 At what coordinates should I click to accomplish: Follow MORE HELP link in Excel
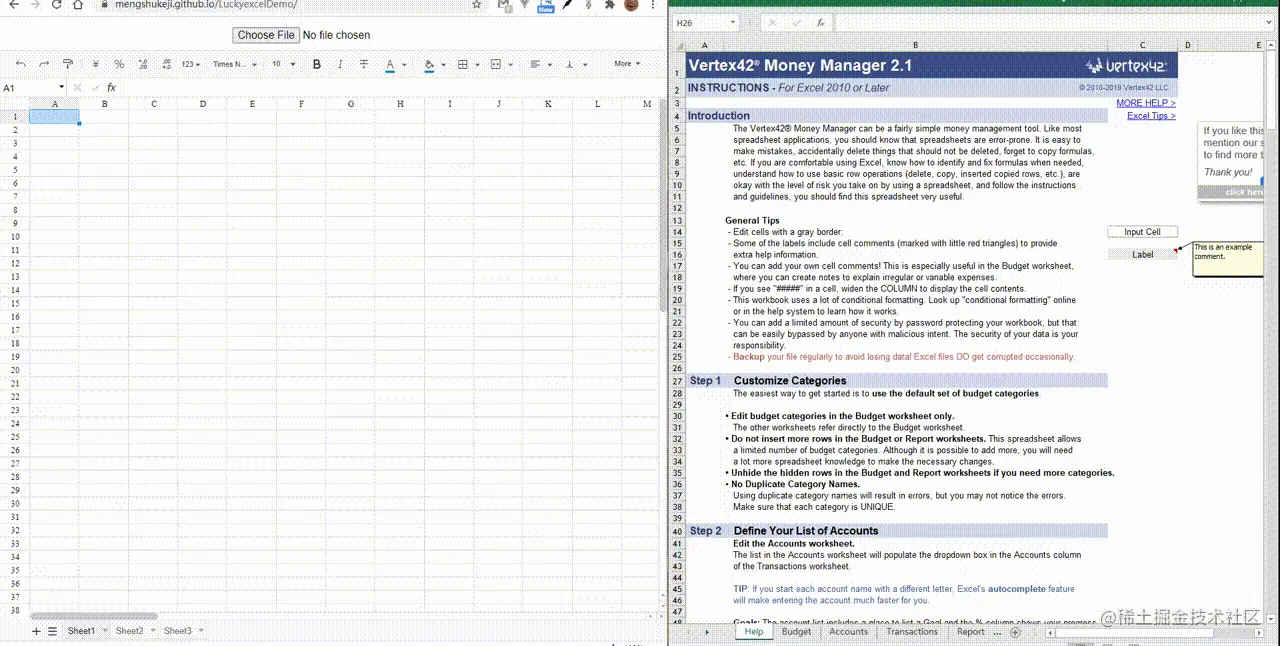(1145, 103)
